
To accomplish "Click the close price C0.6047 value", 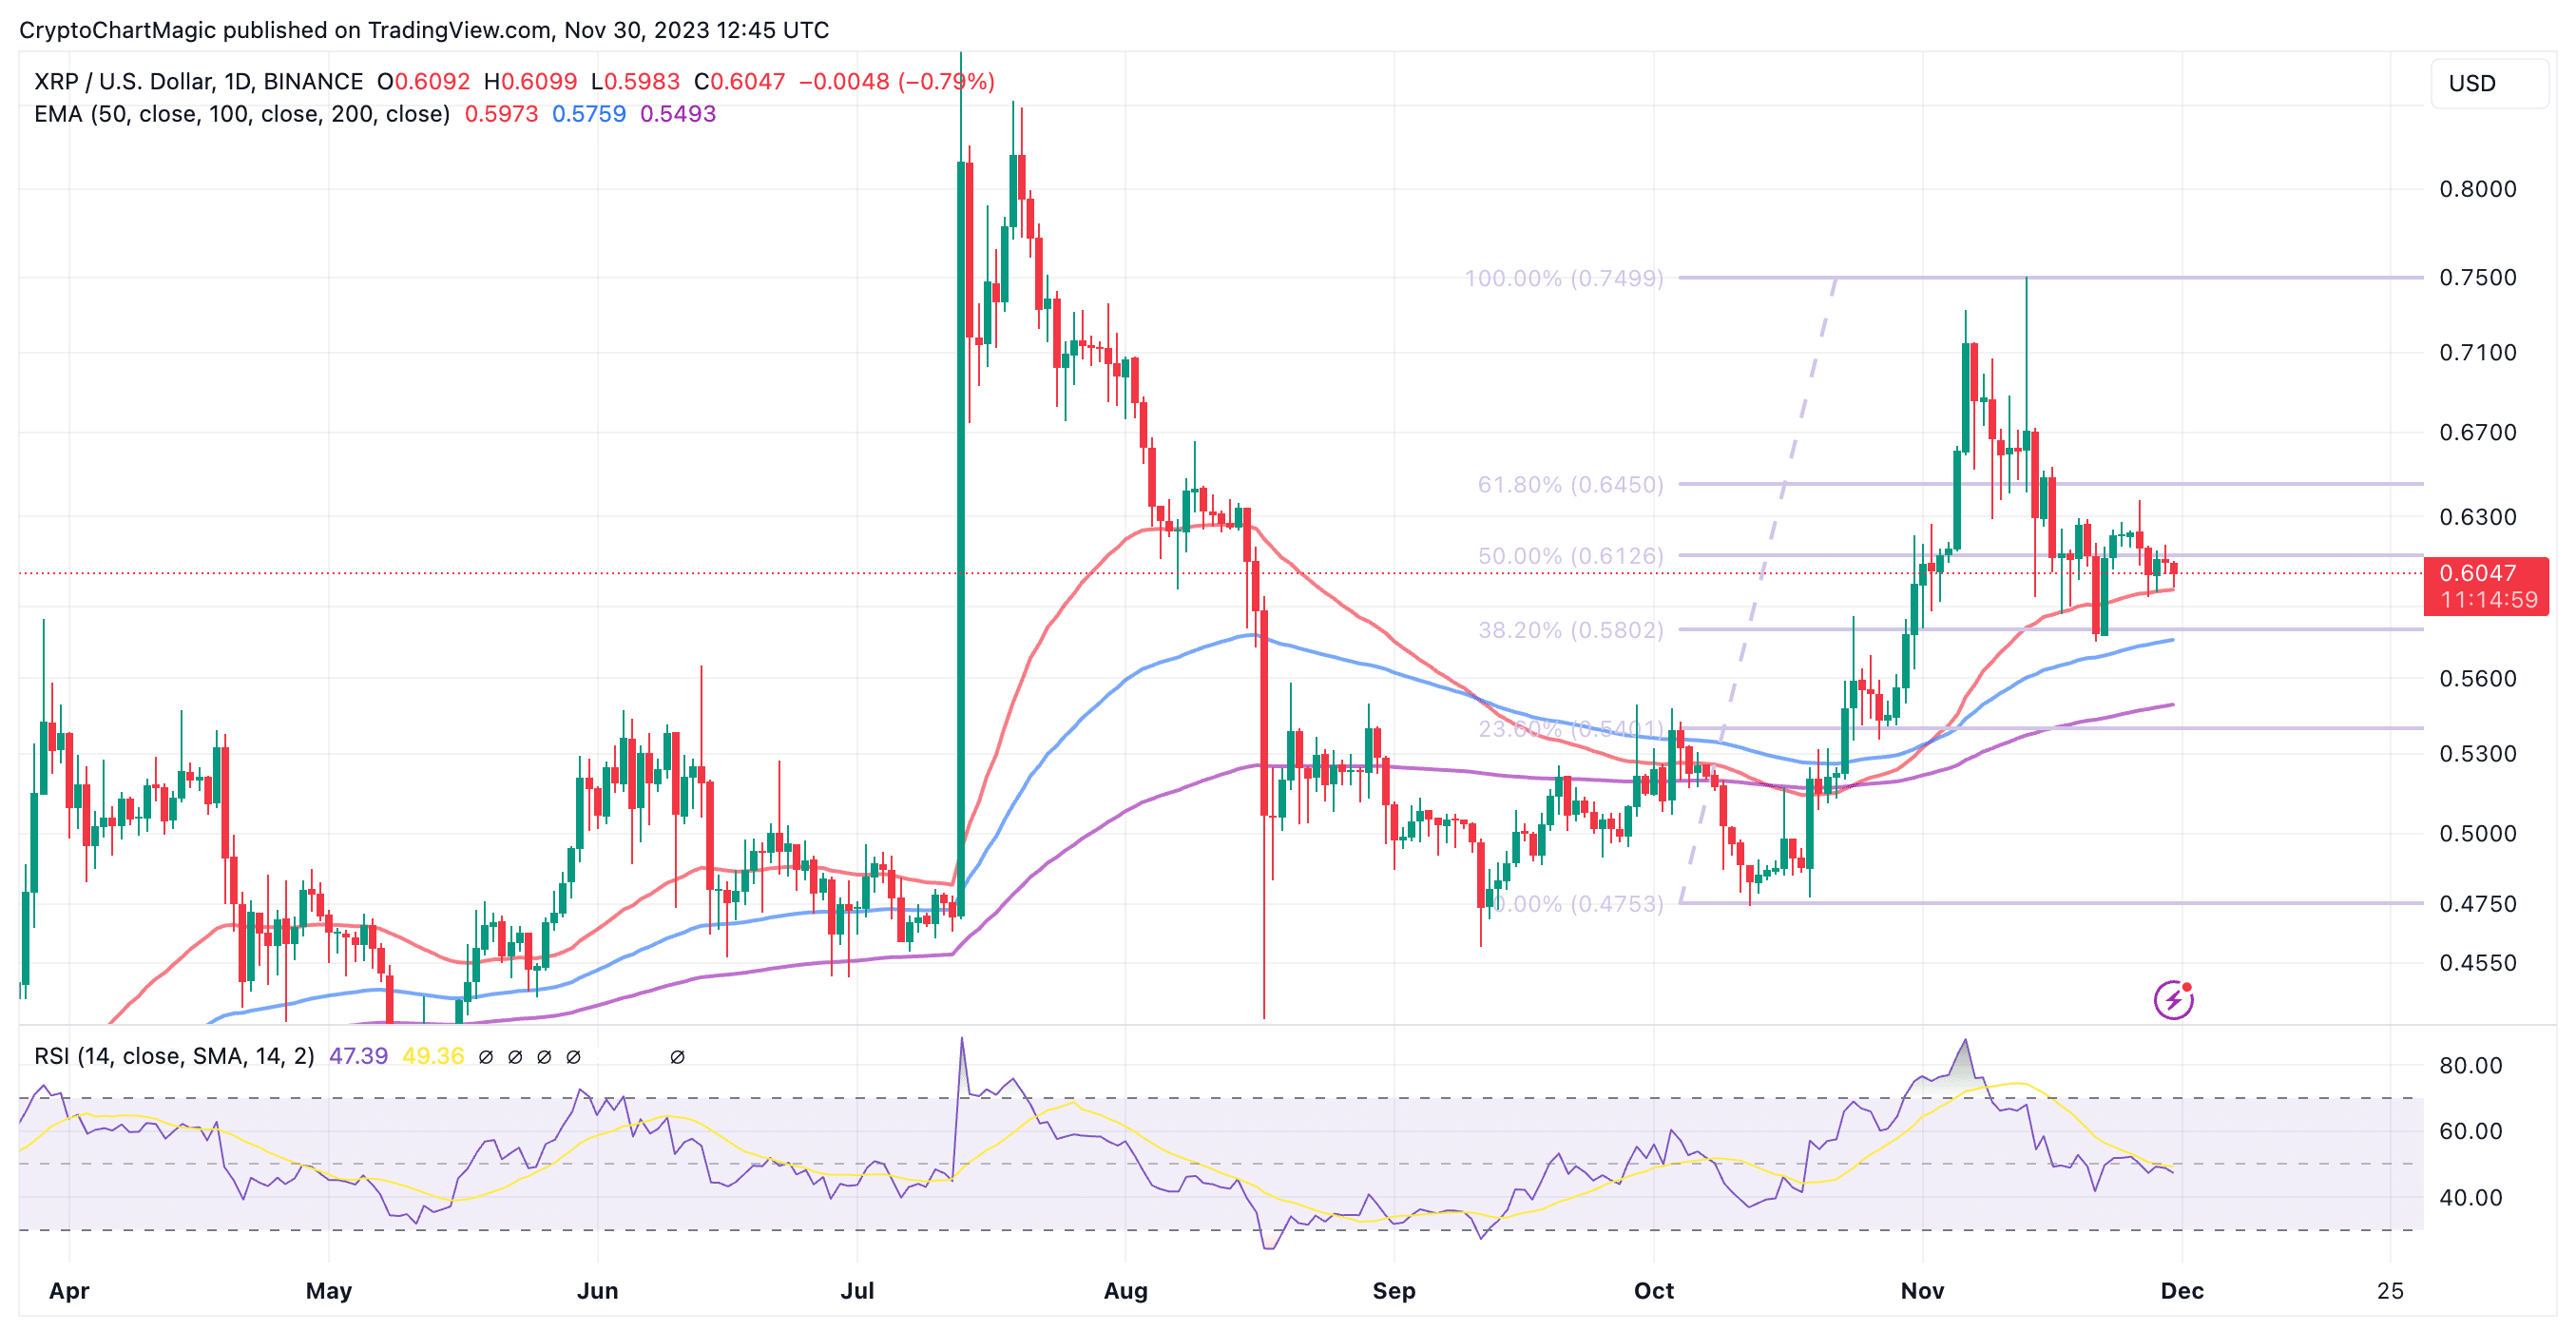I will (x=740, y=81).
